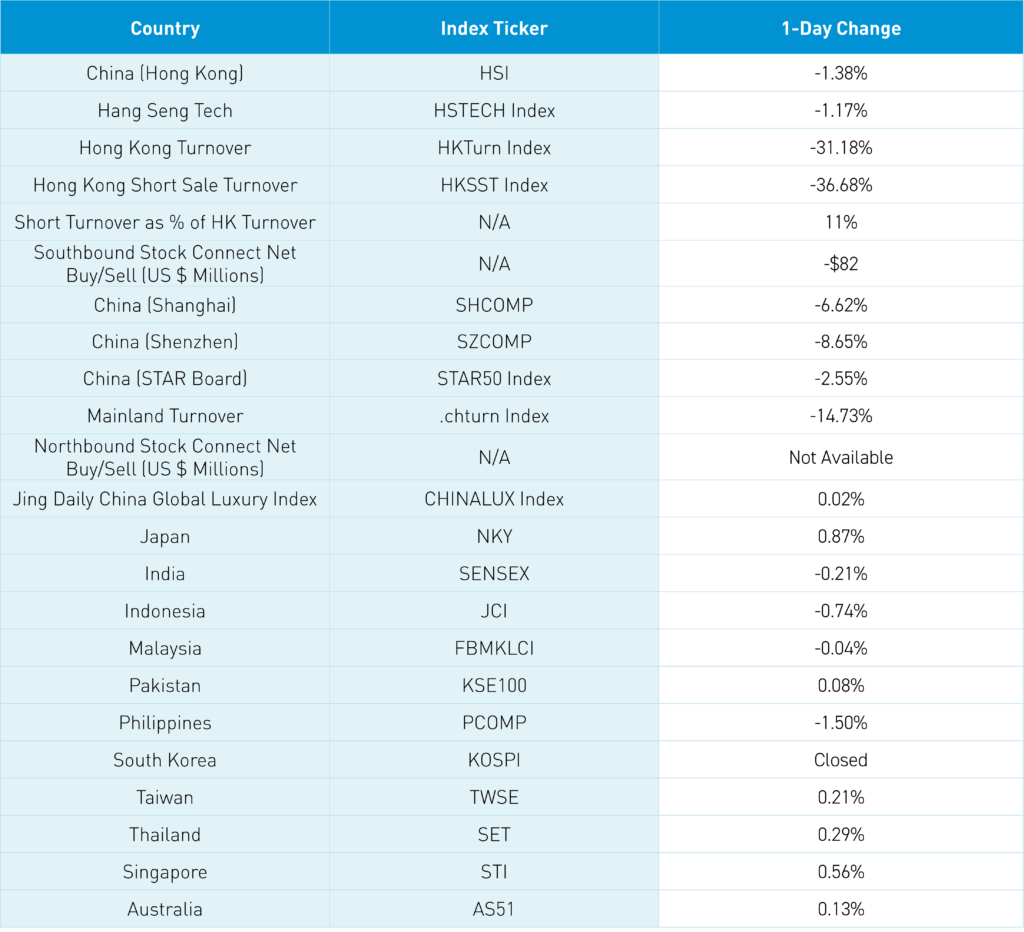
Task: Click Australia's 0.13% change value
Action: tap(841, 909)
